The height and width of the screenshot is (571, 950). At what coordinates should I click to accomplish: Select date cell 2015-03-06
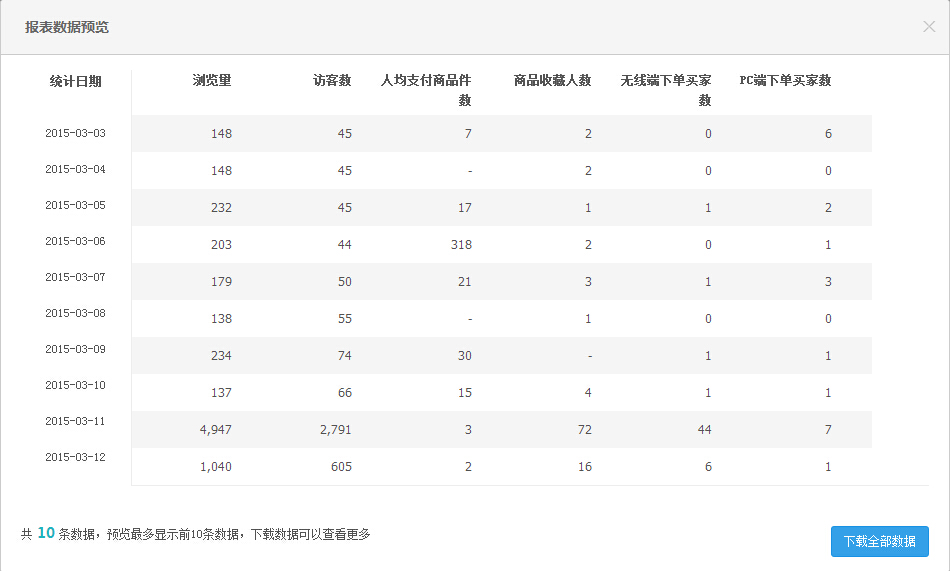[75, 241]
